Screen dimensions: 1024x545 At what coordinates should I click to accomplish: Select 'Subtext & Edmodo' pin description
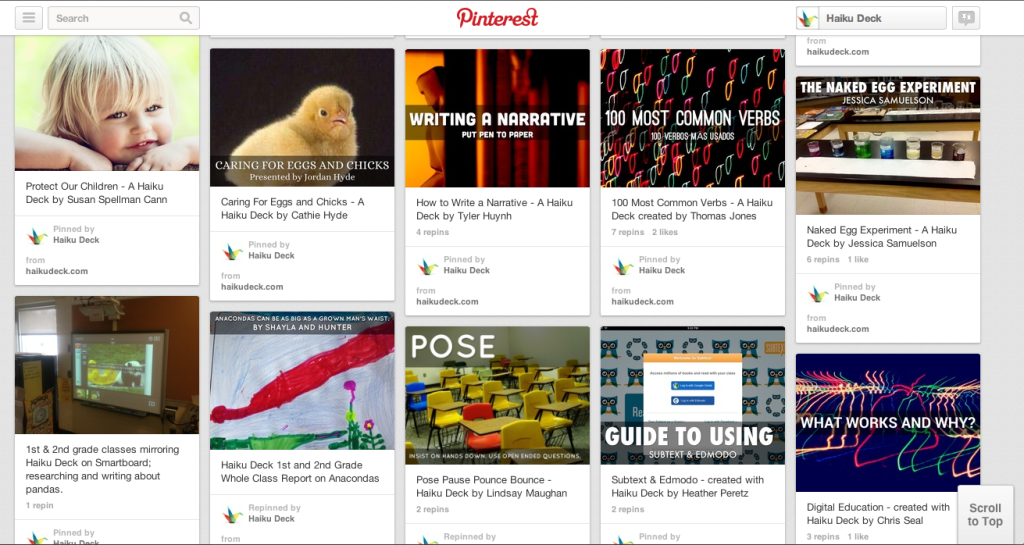tap(688, 487)
